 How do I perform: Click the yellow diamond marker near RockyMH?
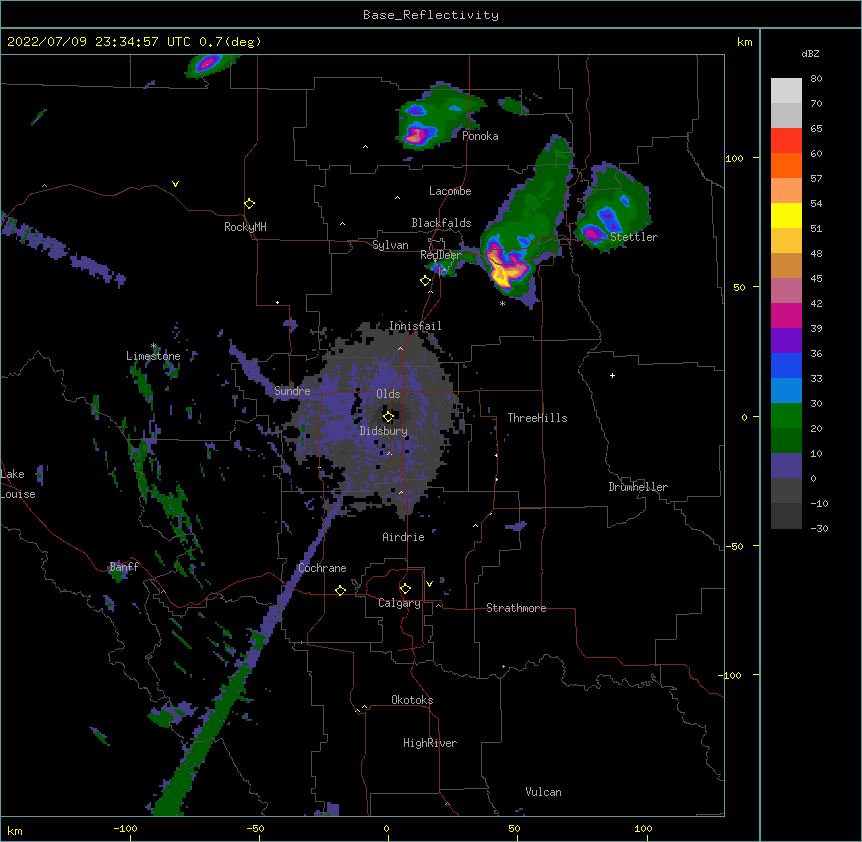pyautogui.click(x=249, y=204)
